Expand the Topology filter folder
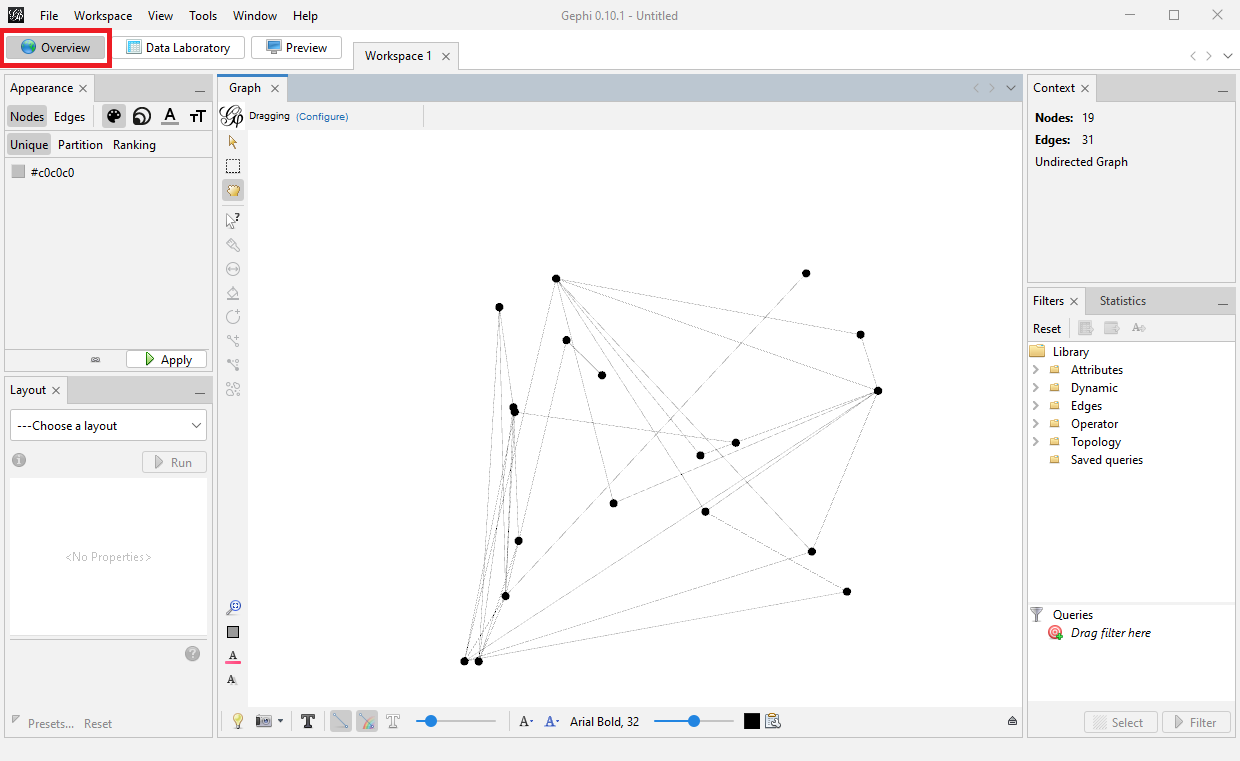1240x761 pixels. (x=1036, y=441)
